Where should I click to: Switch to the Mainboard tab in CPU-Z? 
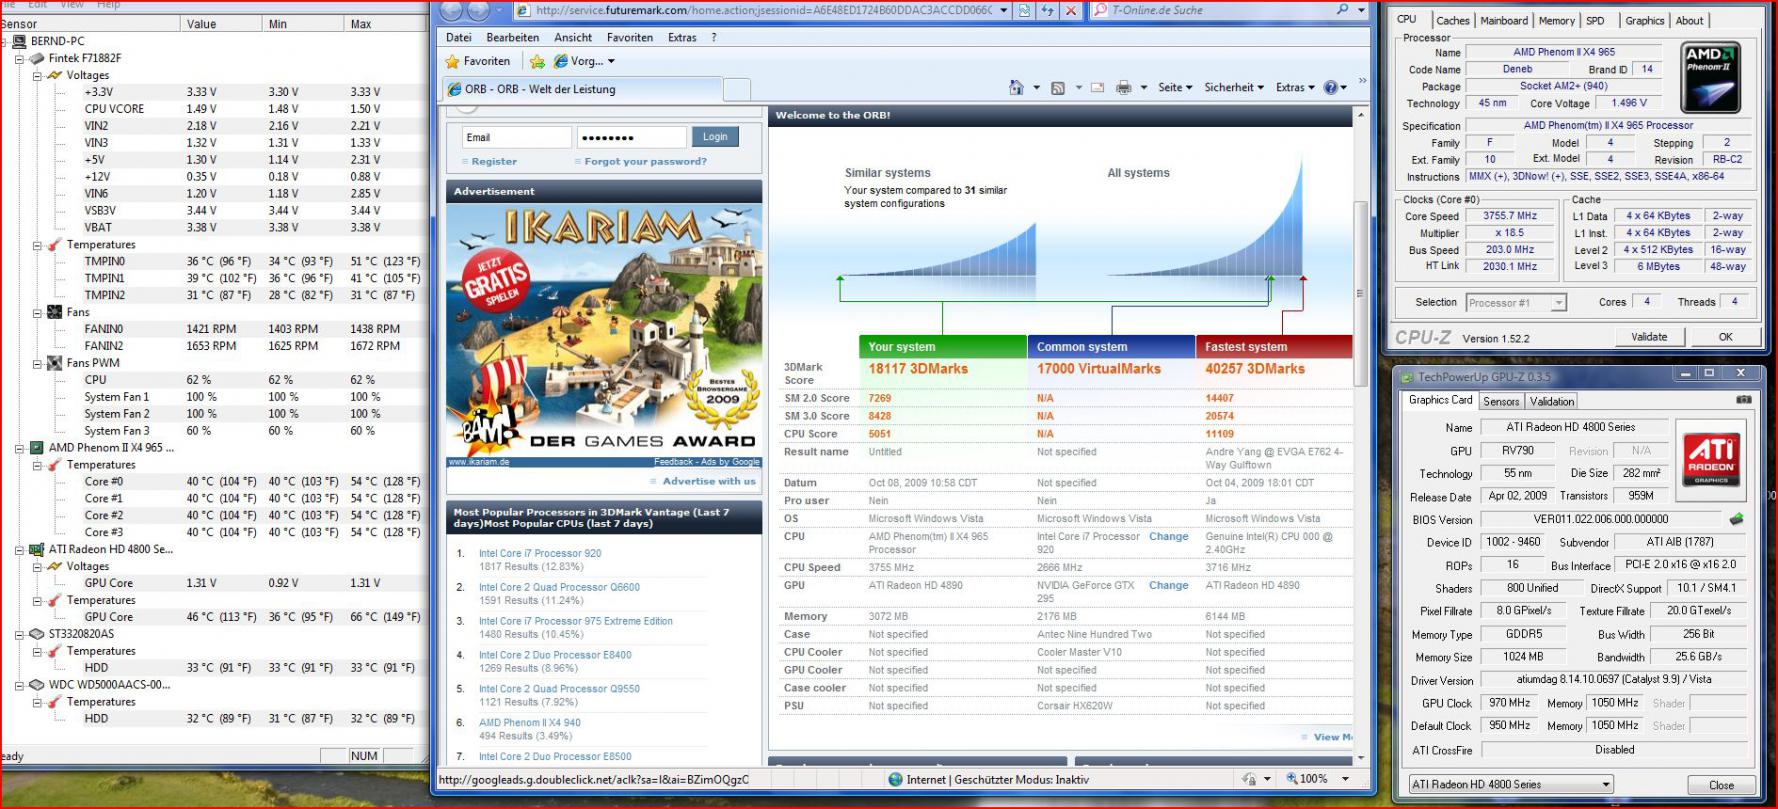(x=1504, y=20)
